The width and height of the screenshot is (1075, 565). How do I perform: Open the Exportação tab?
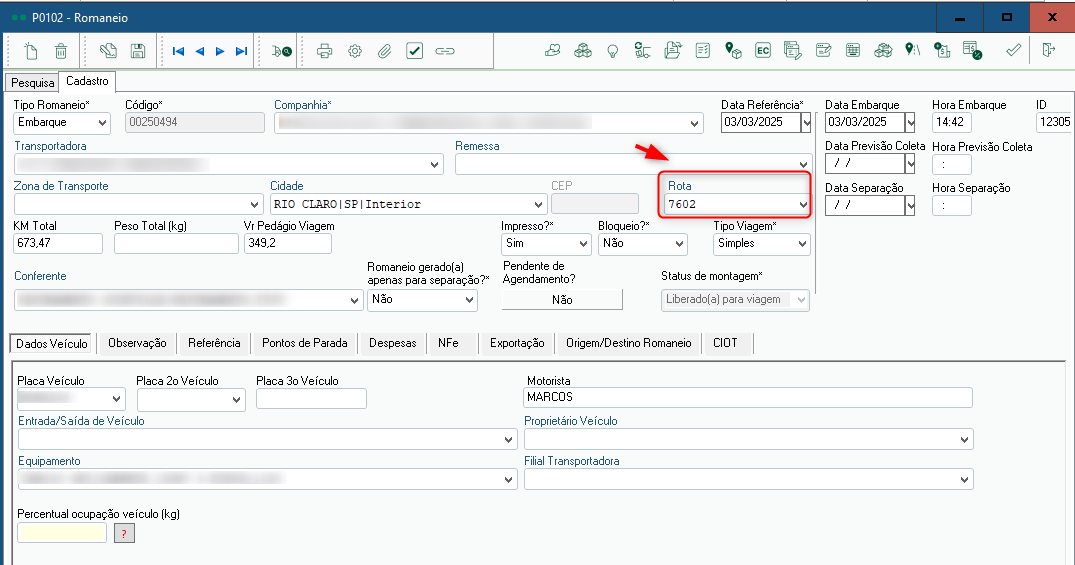pyautogui.click(x=517, y=343)
